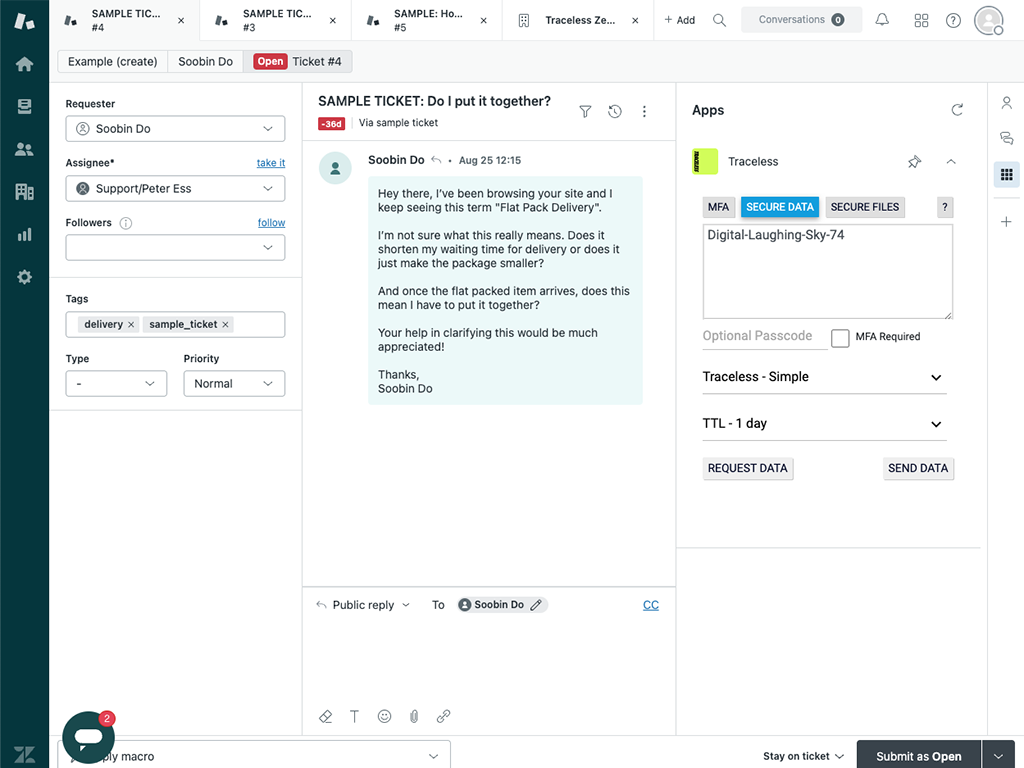Click the take it assignee link
This screenshot has width=1024, height=768.
[x=271, y=162]
